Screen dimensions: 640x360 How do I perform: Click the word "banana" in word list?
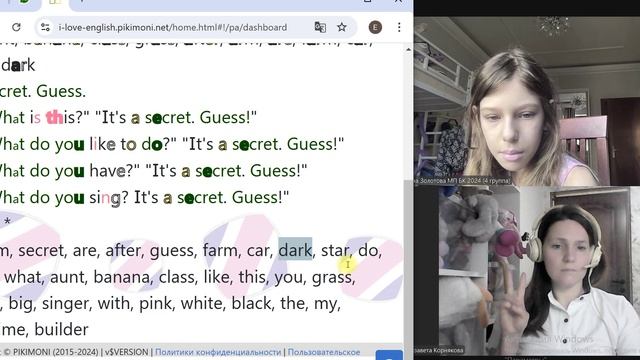click(x=122, y=277)
